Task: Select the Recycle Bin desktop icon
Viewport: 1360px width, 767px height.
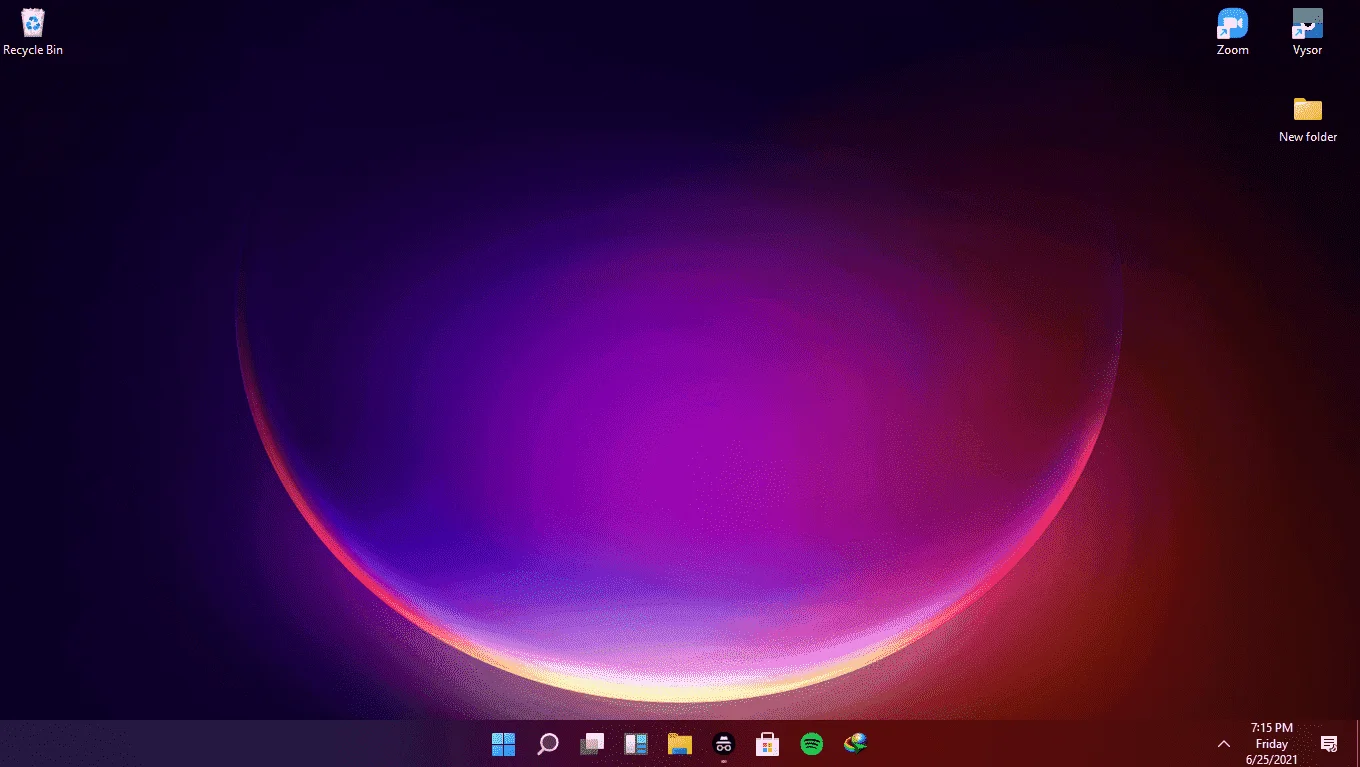Action: pos(33,32)
